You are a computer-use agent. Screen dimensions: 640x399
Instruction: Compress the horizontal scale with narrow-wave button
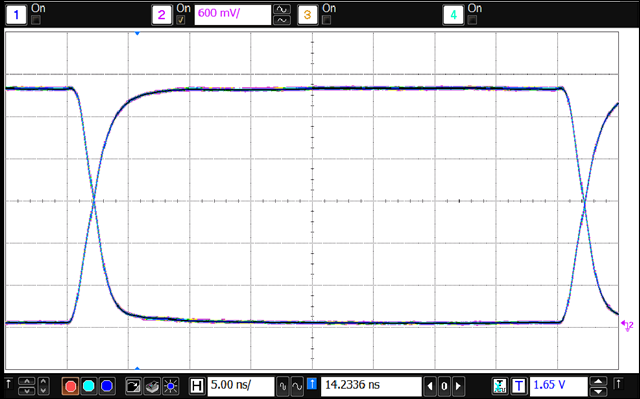pos(282,386)
